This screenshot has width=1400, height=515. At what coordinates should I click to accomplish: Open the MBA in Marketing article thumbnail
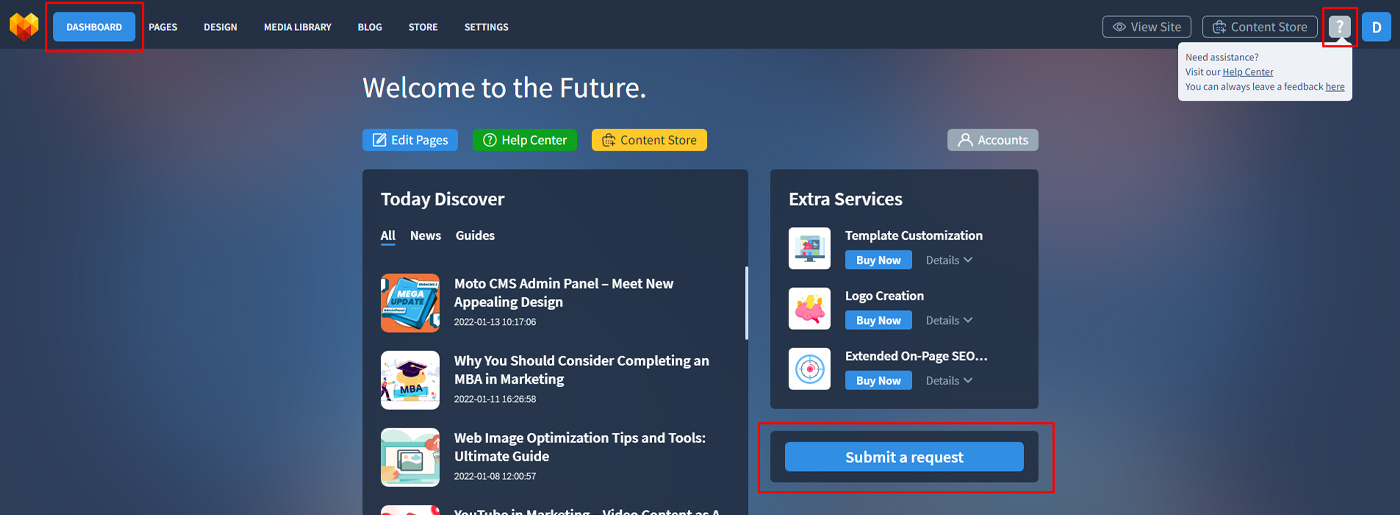410,380
